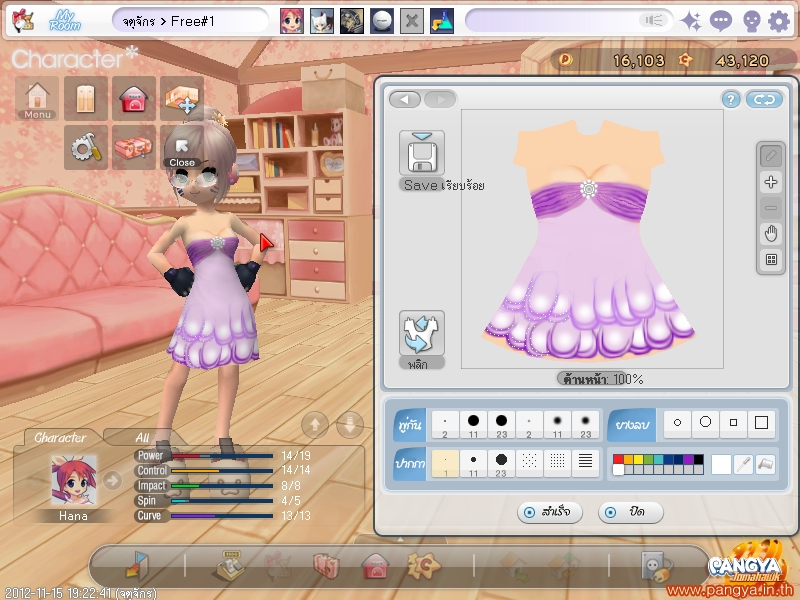The width and height of the screenshot is (800, 600).
Task: Toggle the grid view tool
Action: 771,260
